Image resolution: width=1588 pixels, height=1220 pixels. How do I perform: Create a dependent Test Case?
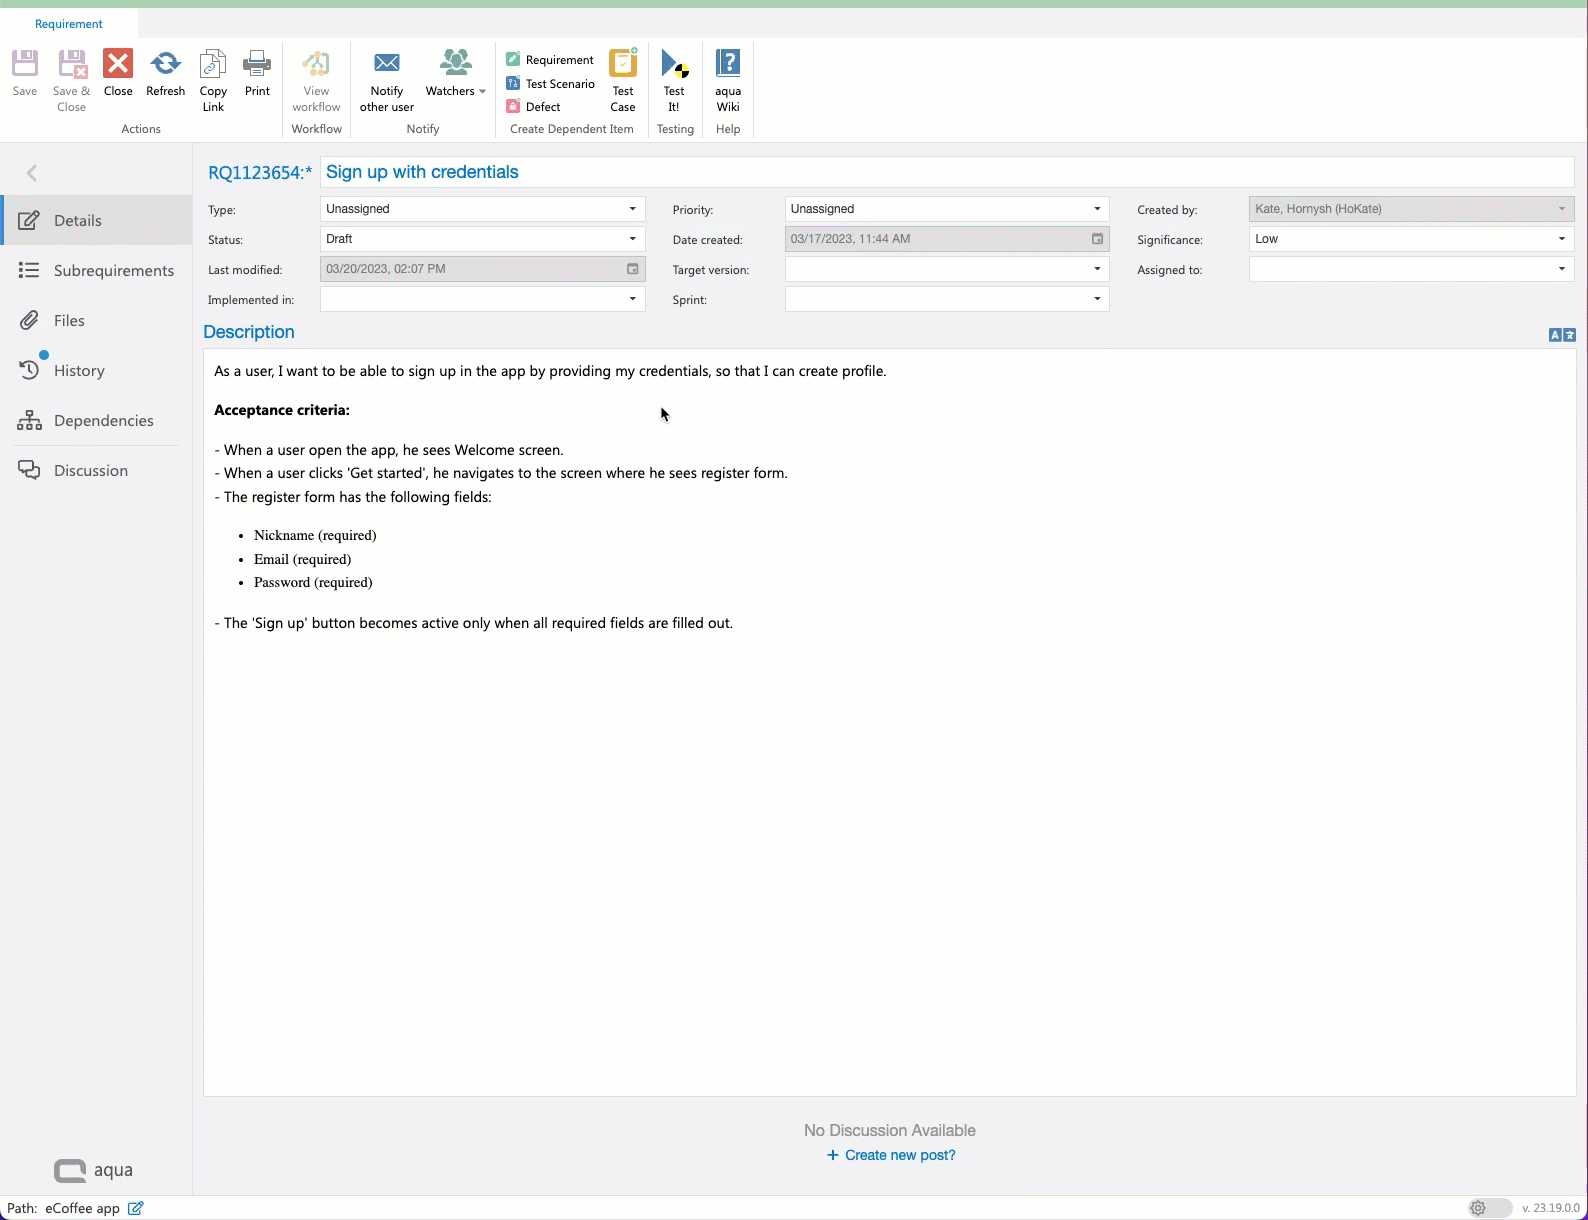623,80
